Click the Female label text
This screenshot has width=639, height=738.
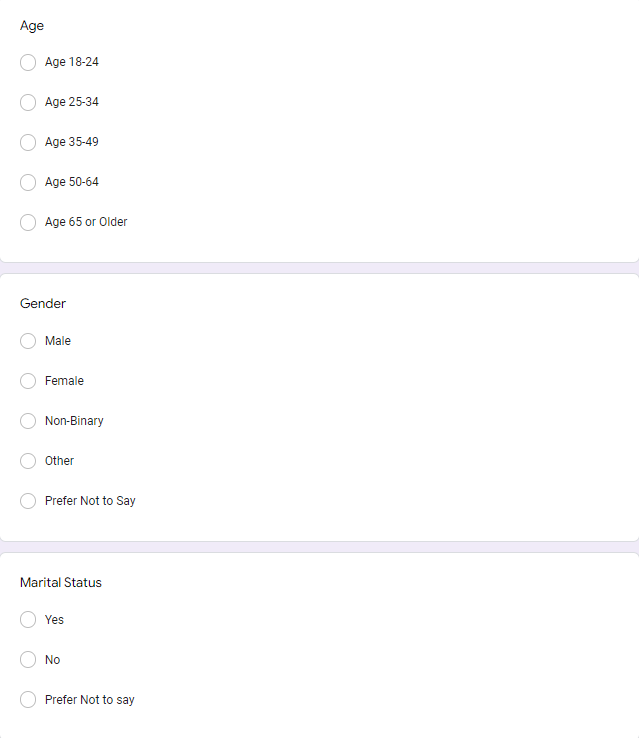(x=64, y=381)
